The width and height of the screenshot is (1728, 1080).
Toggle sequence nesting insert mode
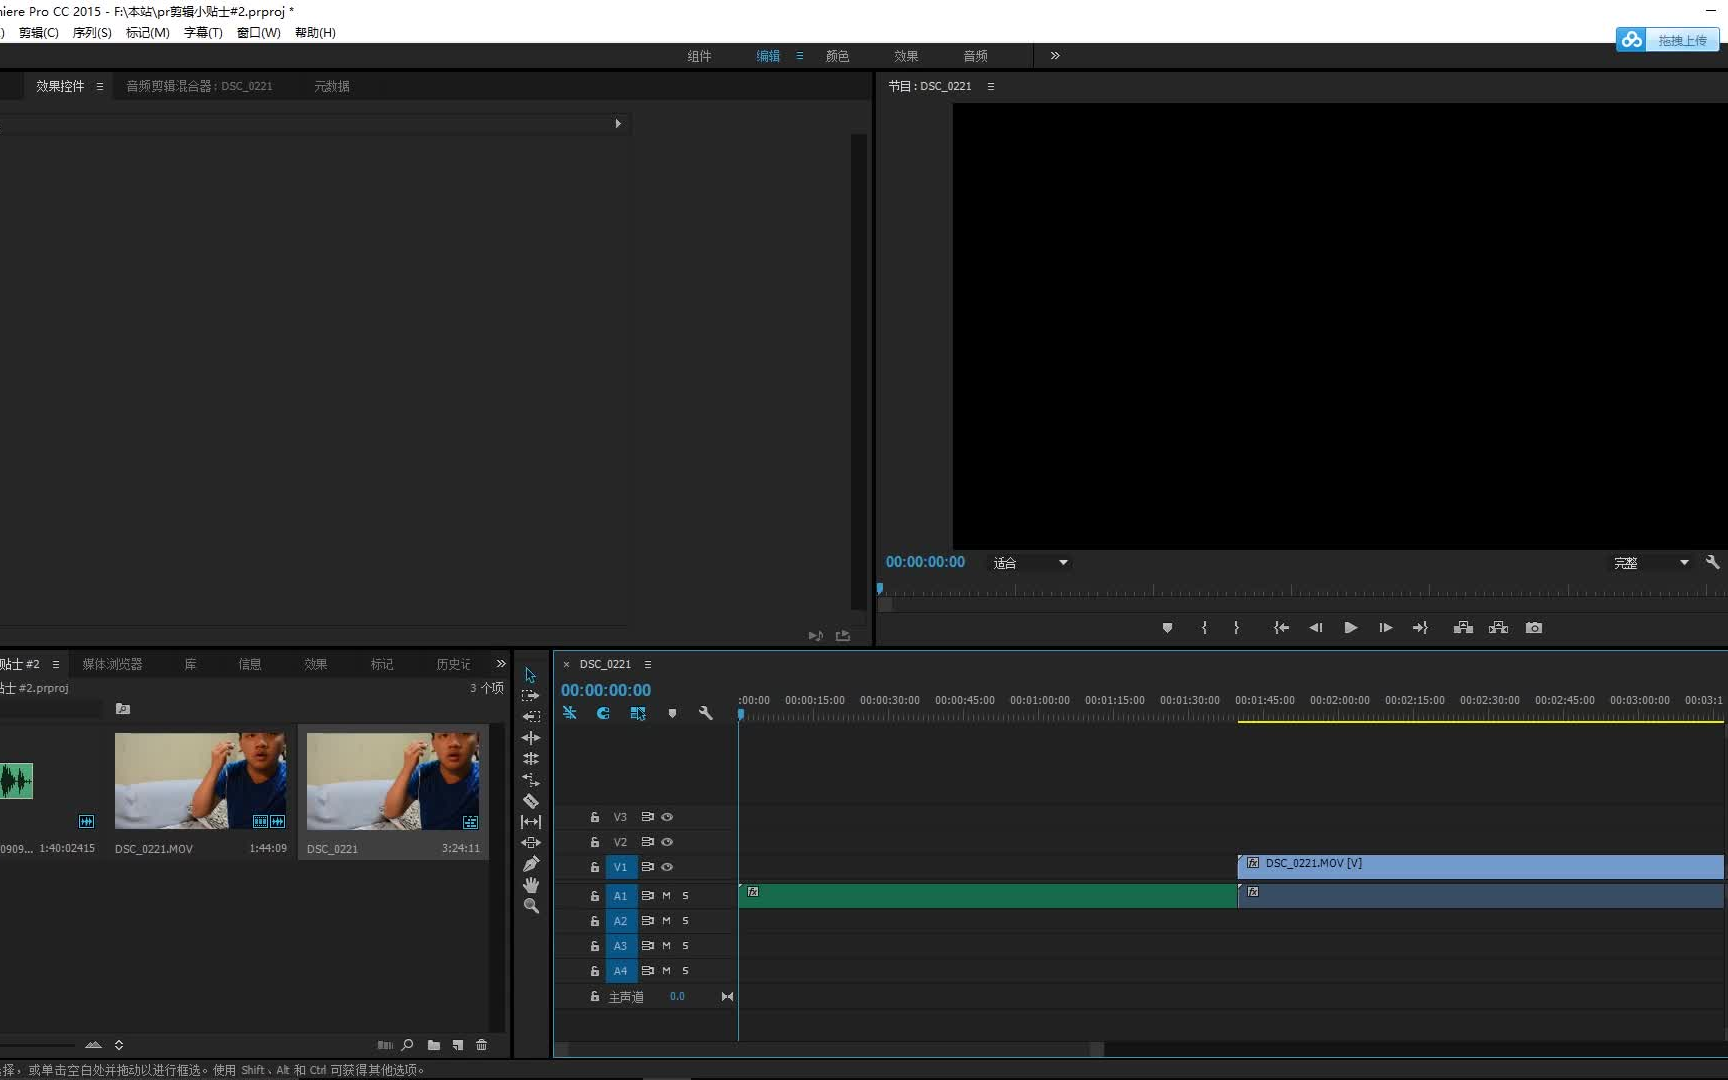coord(569,713)
